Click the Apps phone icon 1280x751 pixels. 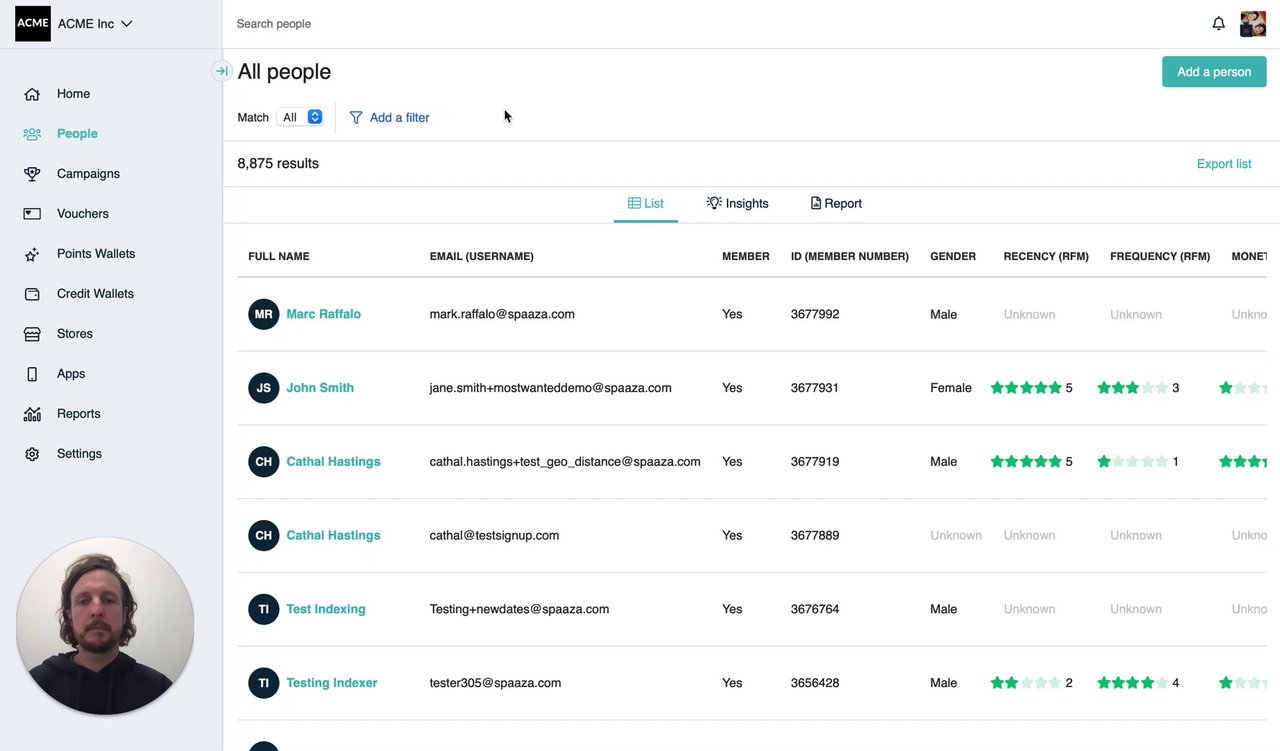coord(32,374)
